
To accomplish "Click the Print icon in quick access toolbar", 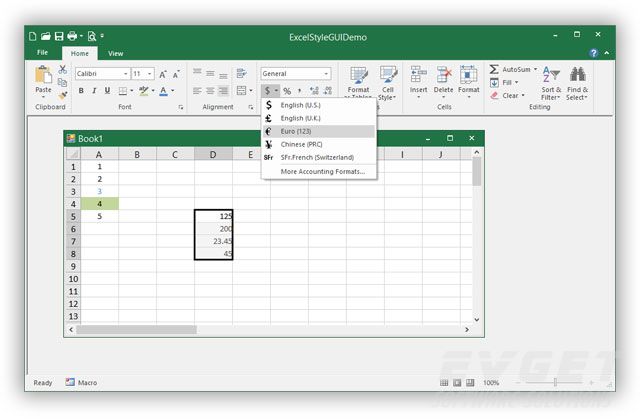I will [x=72, y=36].
